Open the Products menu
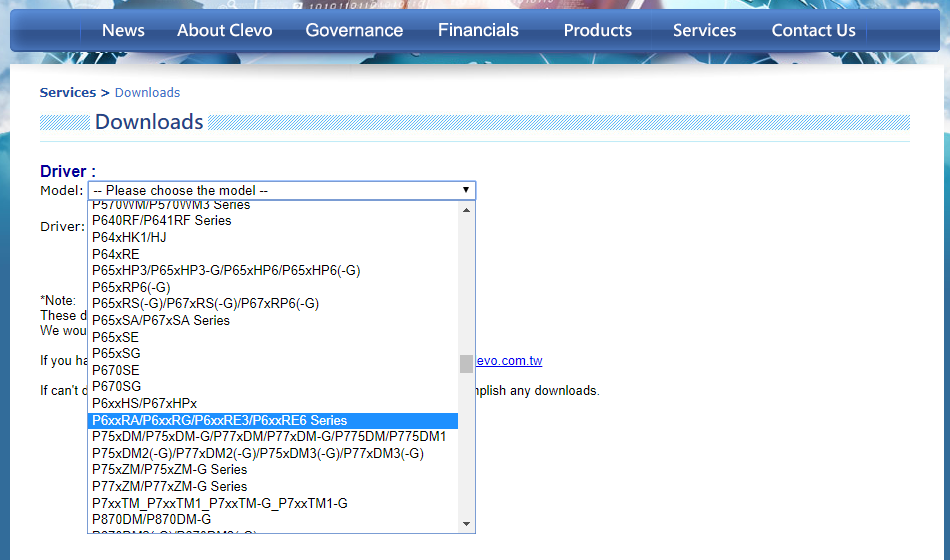The image size is (950, 560). click(597, 30)
